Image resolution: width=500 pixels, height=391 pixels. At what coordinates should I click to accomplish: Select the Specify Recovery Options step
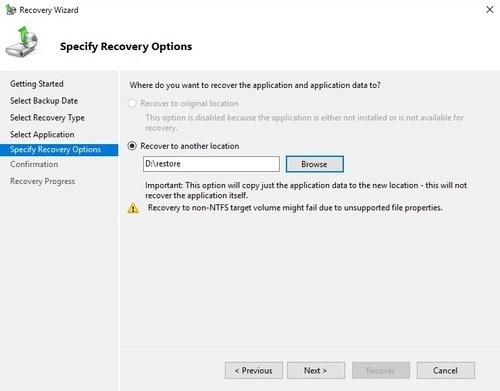click(59, 150)
